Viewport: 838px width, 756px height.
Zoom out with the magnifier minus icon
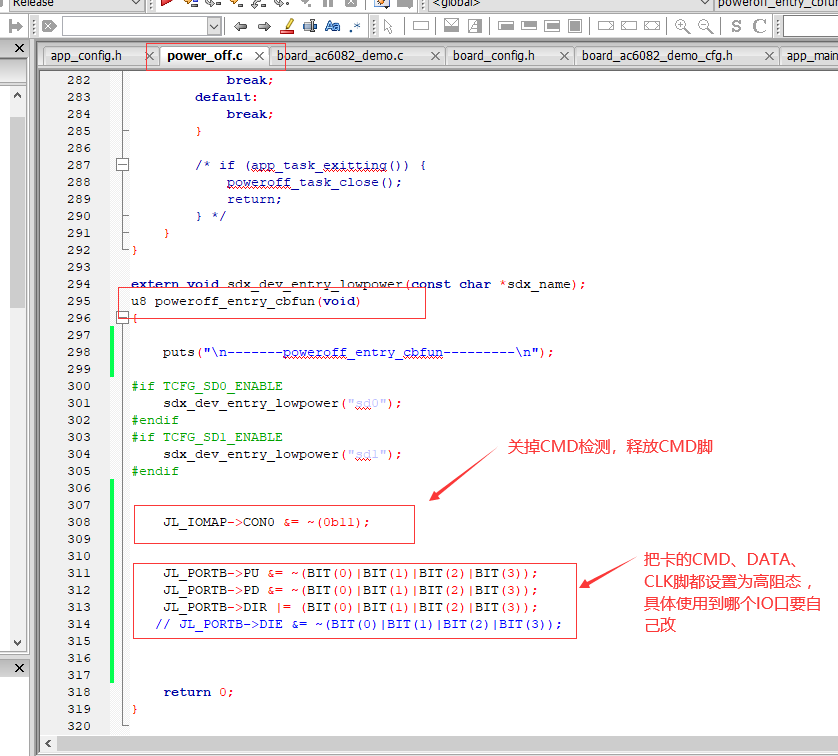click(705, 26)
